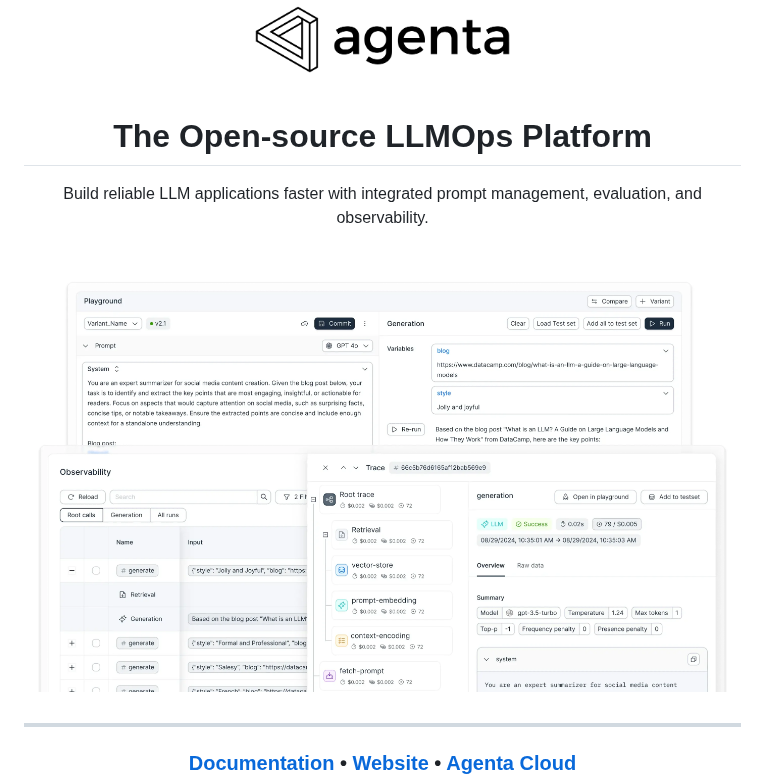Click the cloud deploy icon beside Commit

pyautogui.click(x=304, y=324)
